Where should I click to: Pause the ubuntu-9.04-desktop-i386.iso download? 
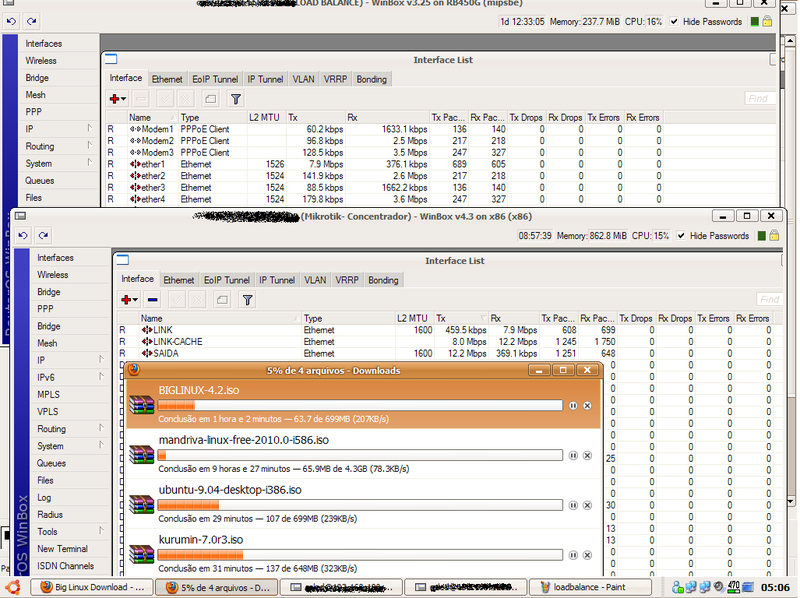point(573,505)
